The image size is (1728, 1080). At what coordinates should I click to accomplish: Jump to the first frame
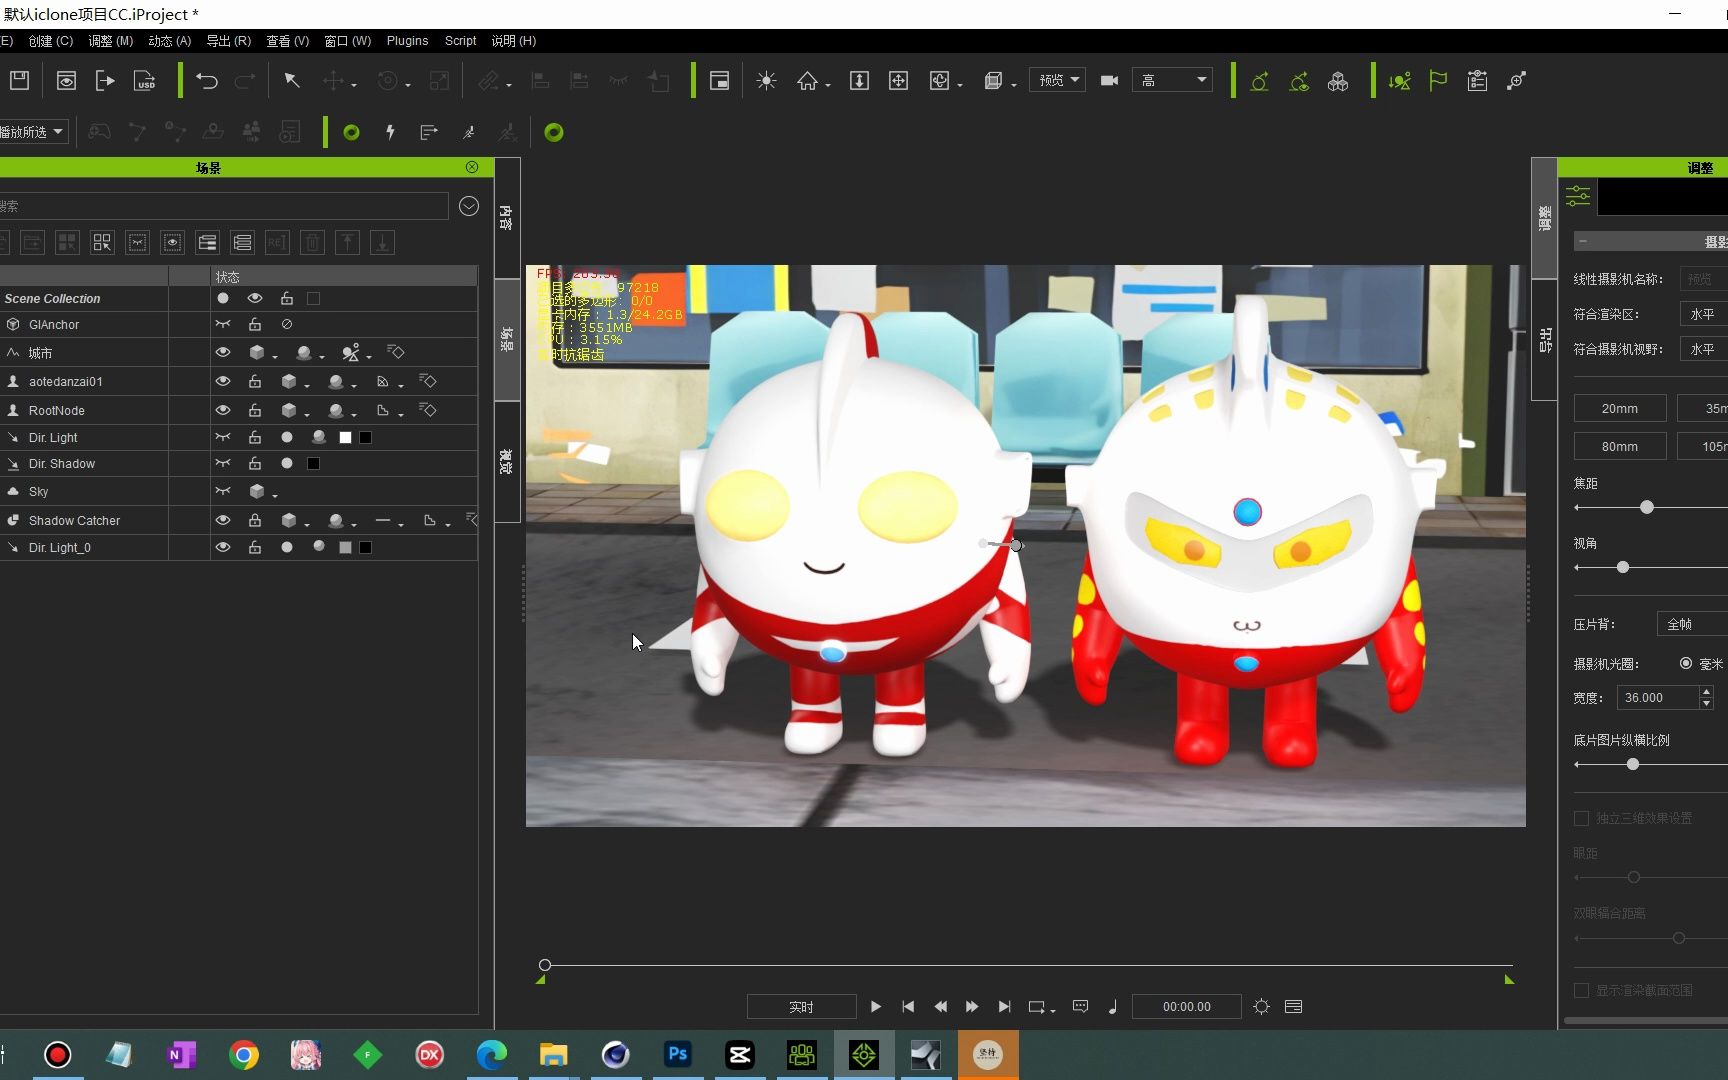(x=908, y=1007)
